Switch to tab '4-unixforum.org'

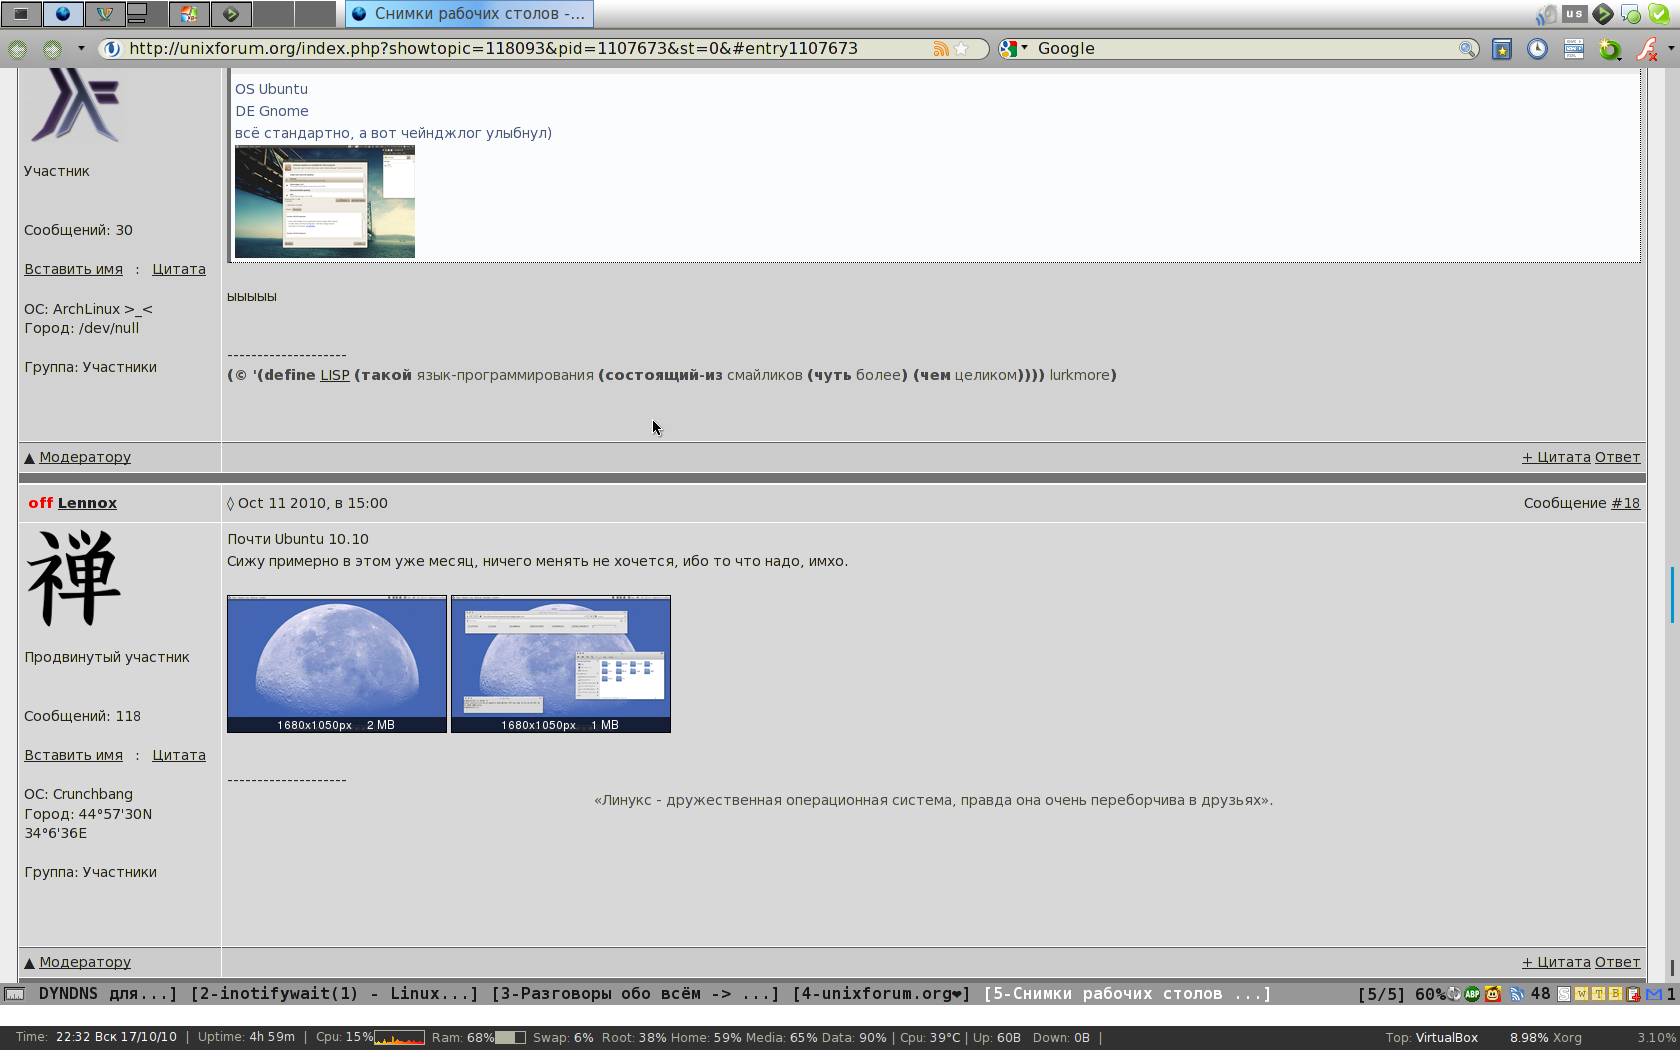pyautogui.click(x=880, y=994)
